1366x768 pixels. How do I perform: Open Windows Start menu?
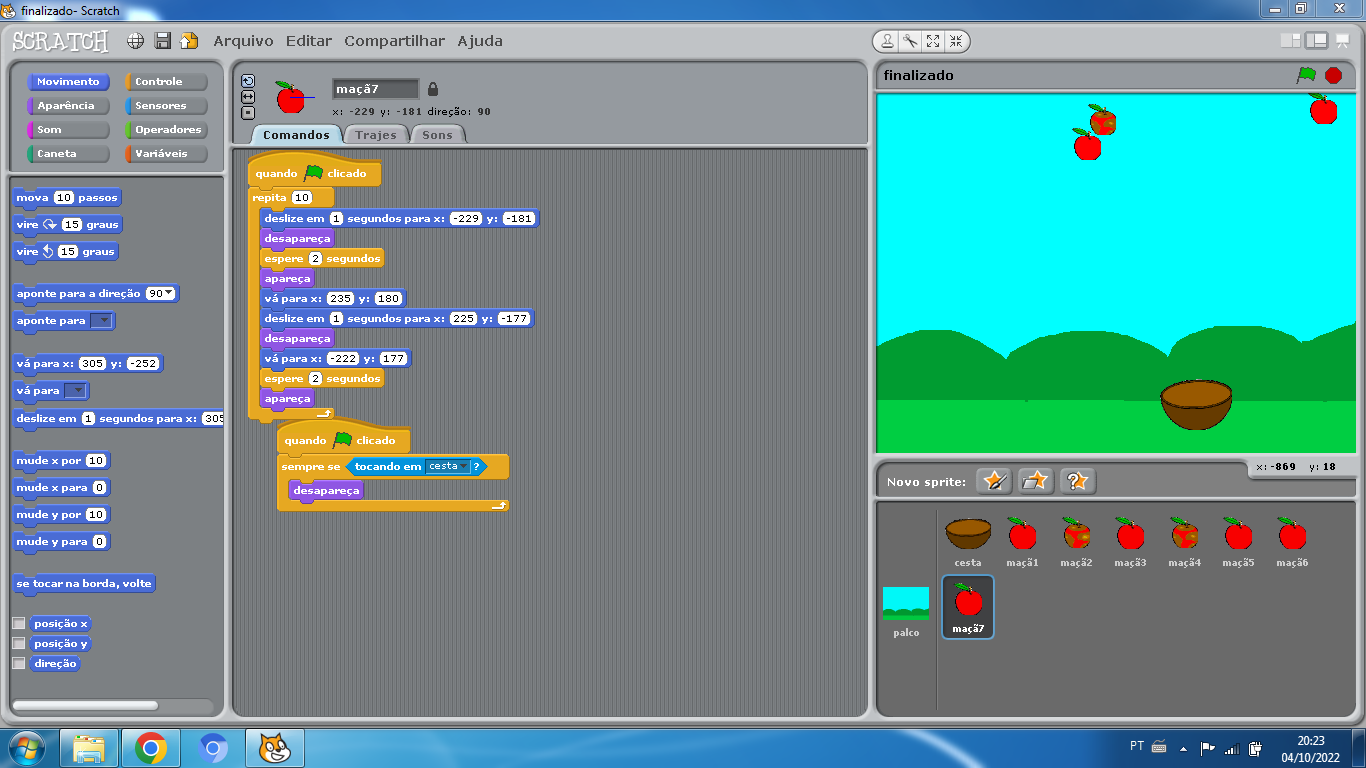point(24,748)
